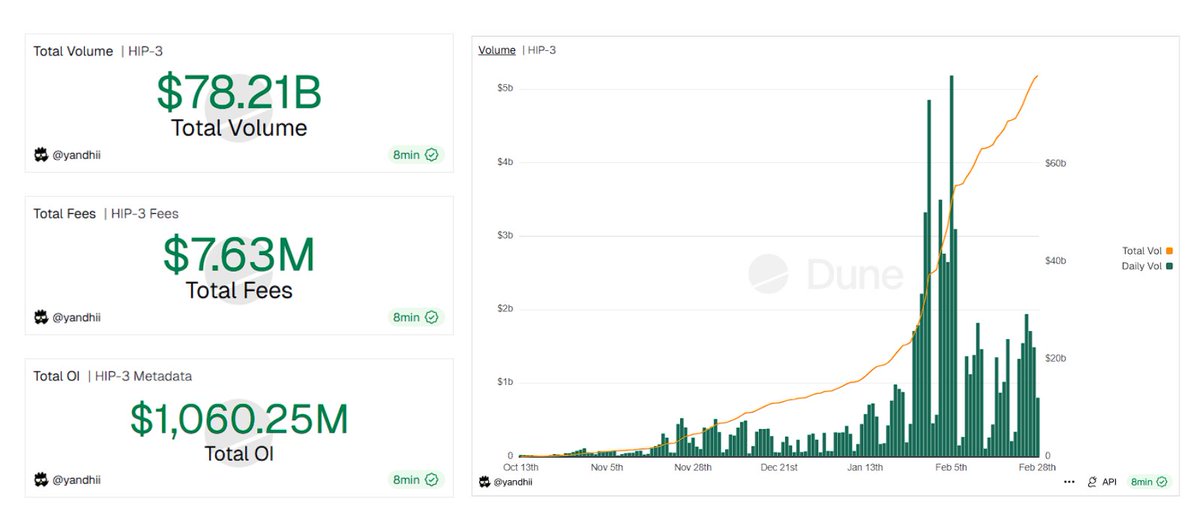Open the Total OI card title
The width and height of the screenshot is (1200, 526).
click(x=56, y=376)
